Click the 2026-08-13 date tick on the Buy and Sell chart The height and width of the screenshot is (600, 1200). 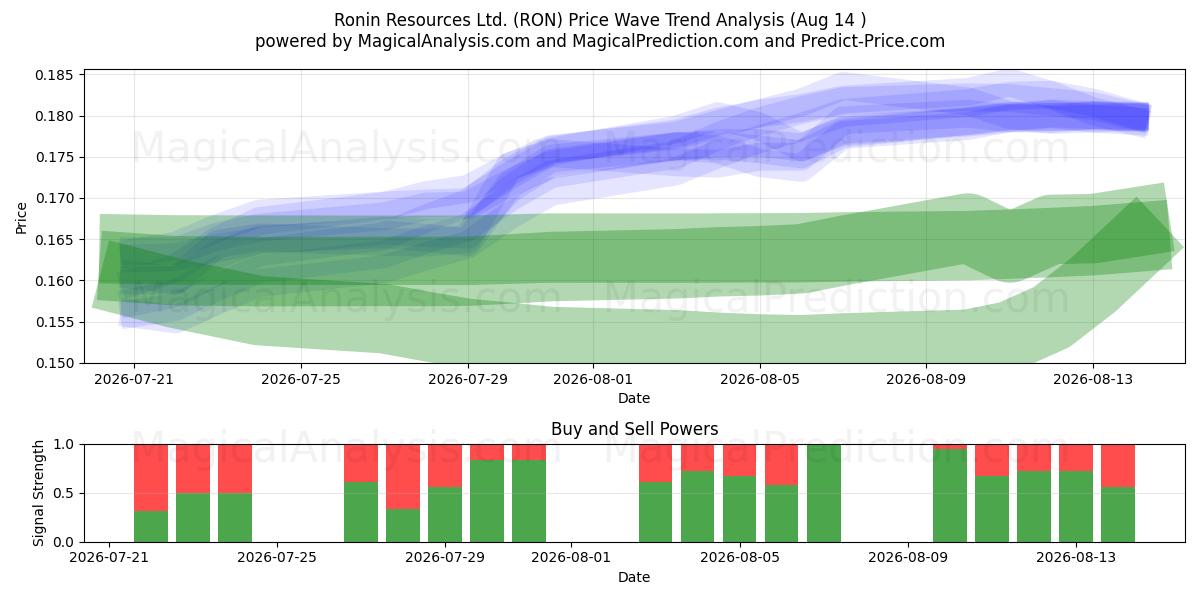point(1076,559)
